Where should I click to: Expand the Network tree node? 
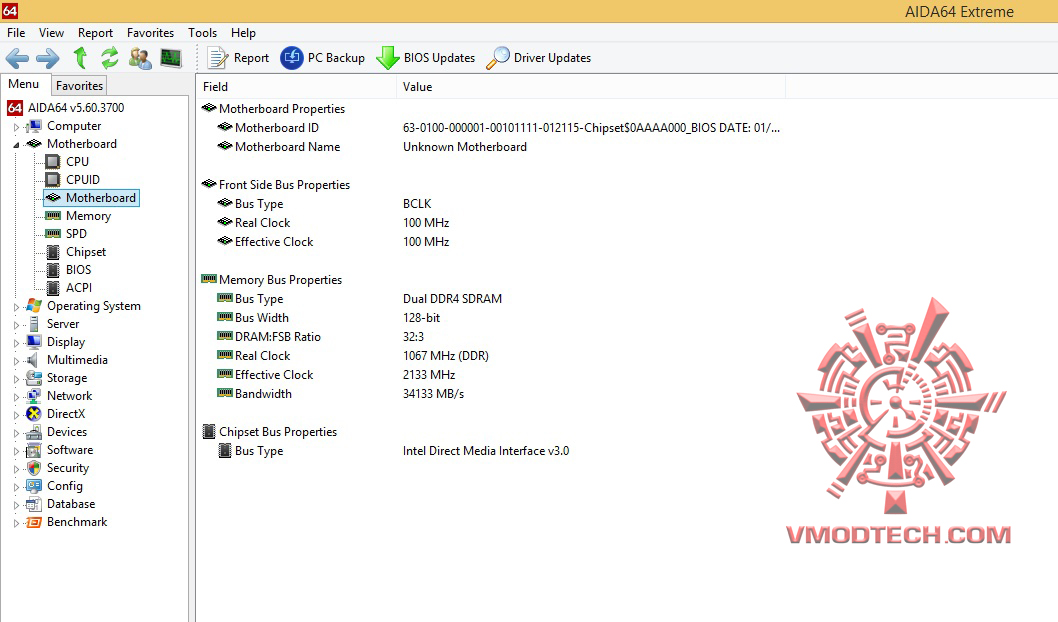(16, 397)
